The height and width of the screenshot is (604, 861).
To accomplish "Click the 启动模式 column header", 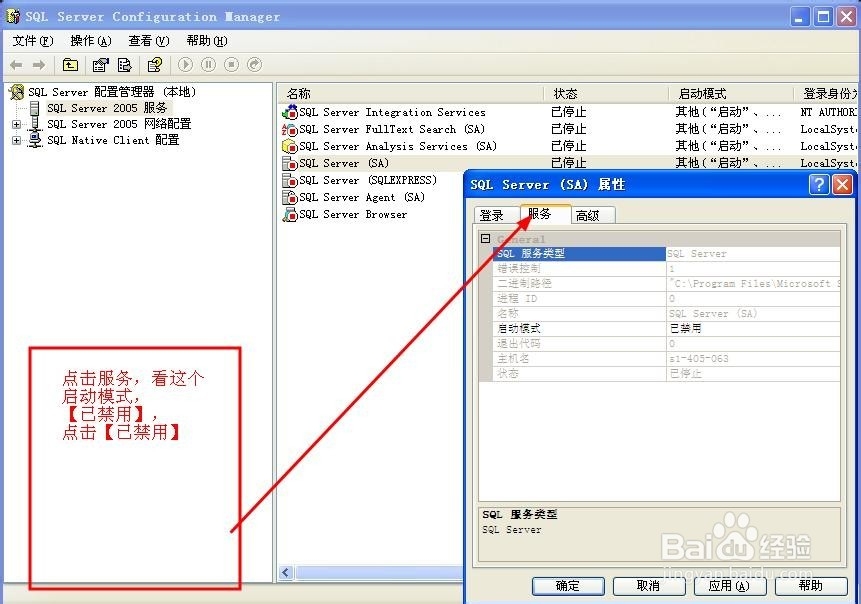I will tap(731, 94).
